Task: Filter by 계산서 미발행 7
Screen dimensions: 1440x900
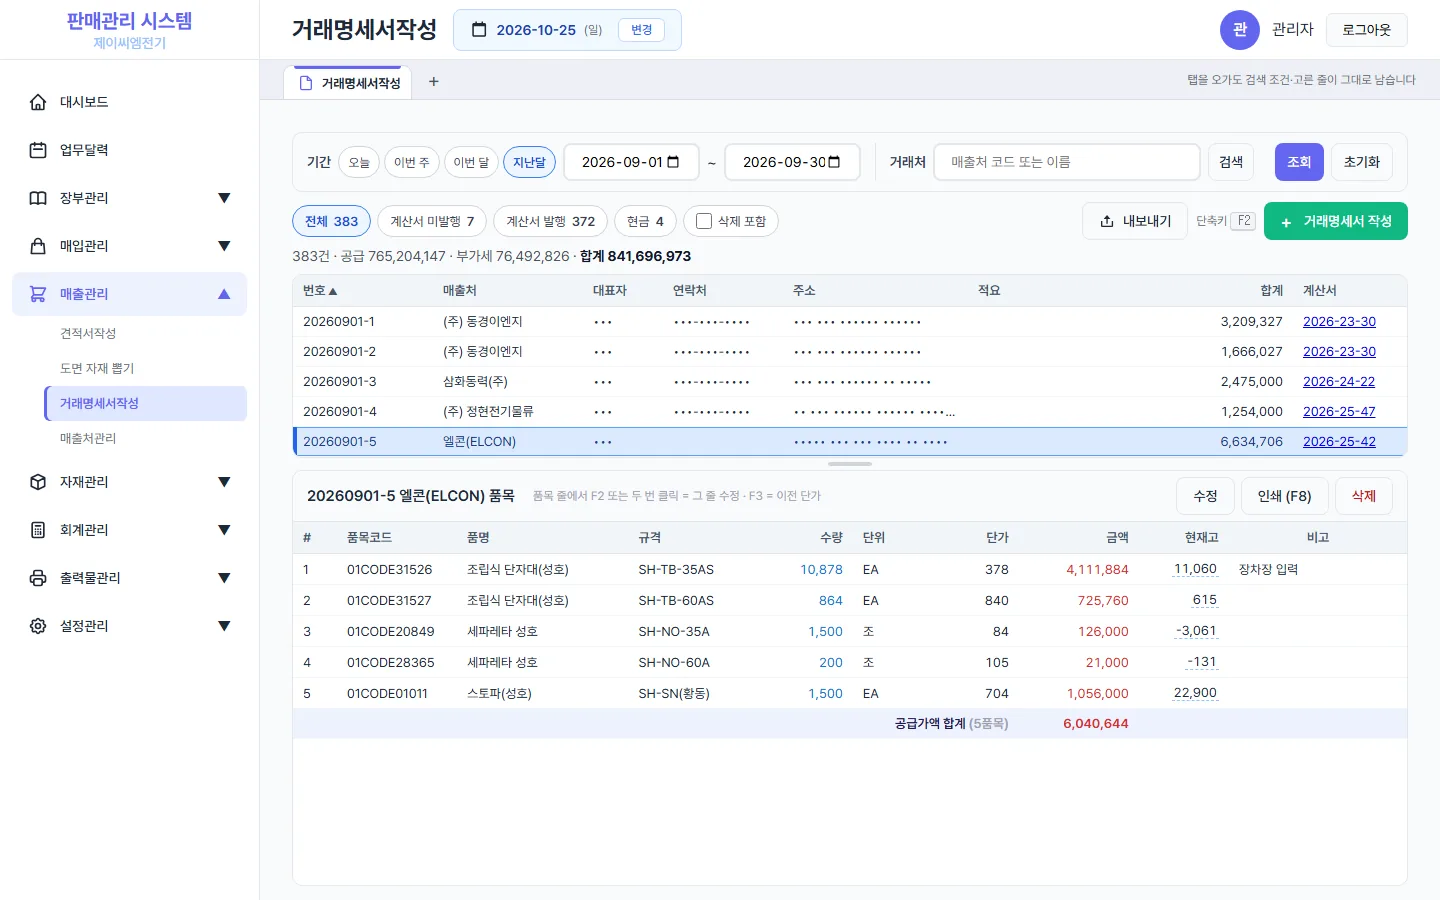Action: point(432,221)
